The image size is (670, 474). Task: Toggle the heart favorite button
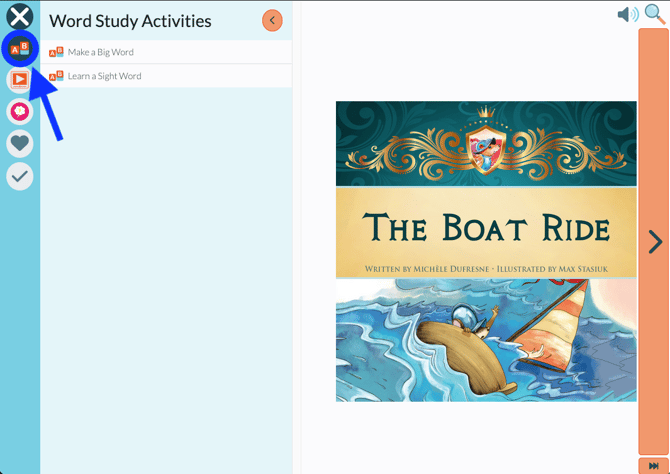[x=20, y=143]
